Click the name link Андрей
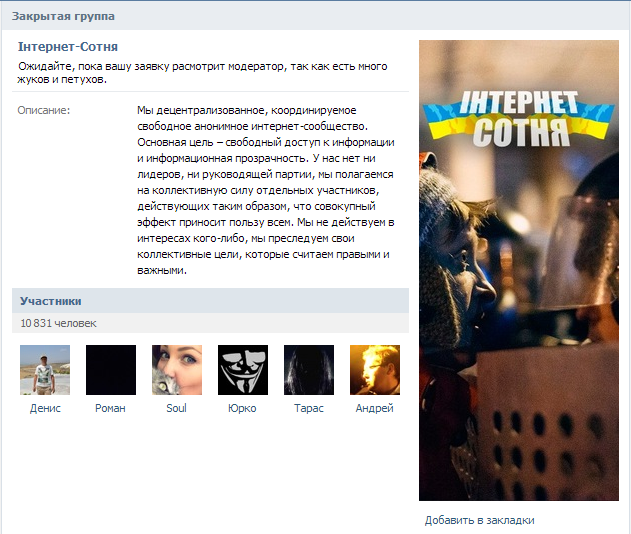631x534 pixels. click(374, 408)
